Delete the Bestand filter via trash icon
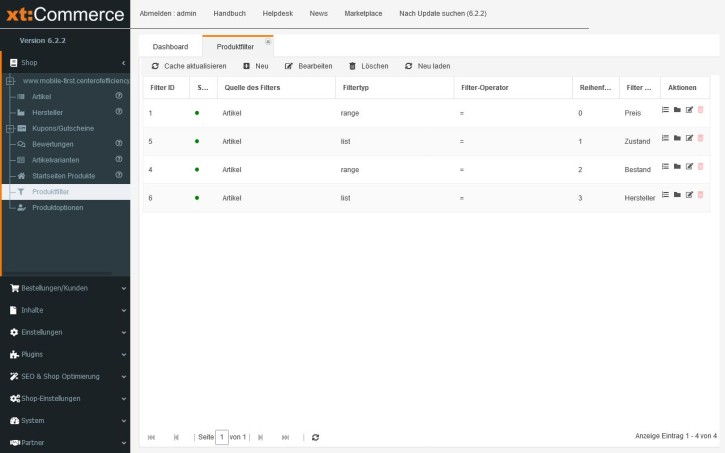The image size is (725, 453). coord(700,166)
